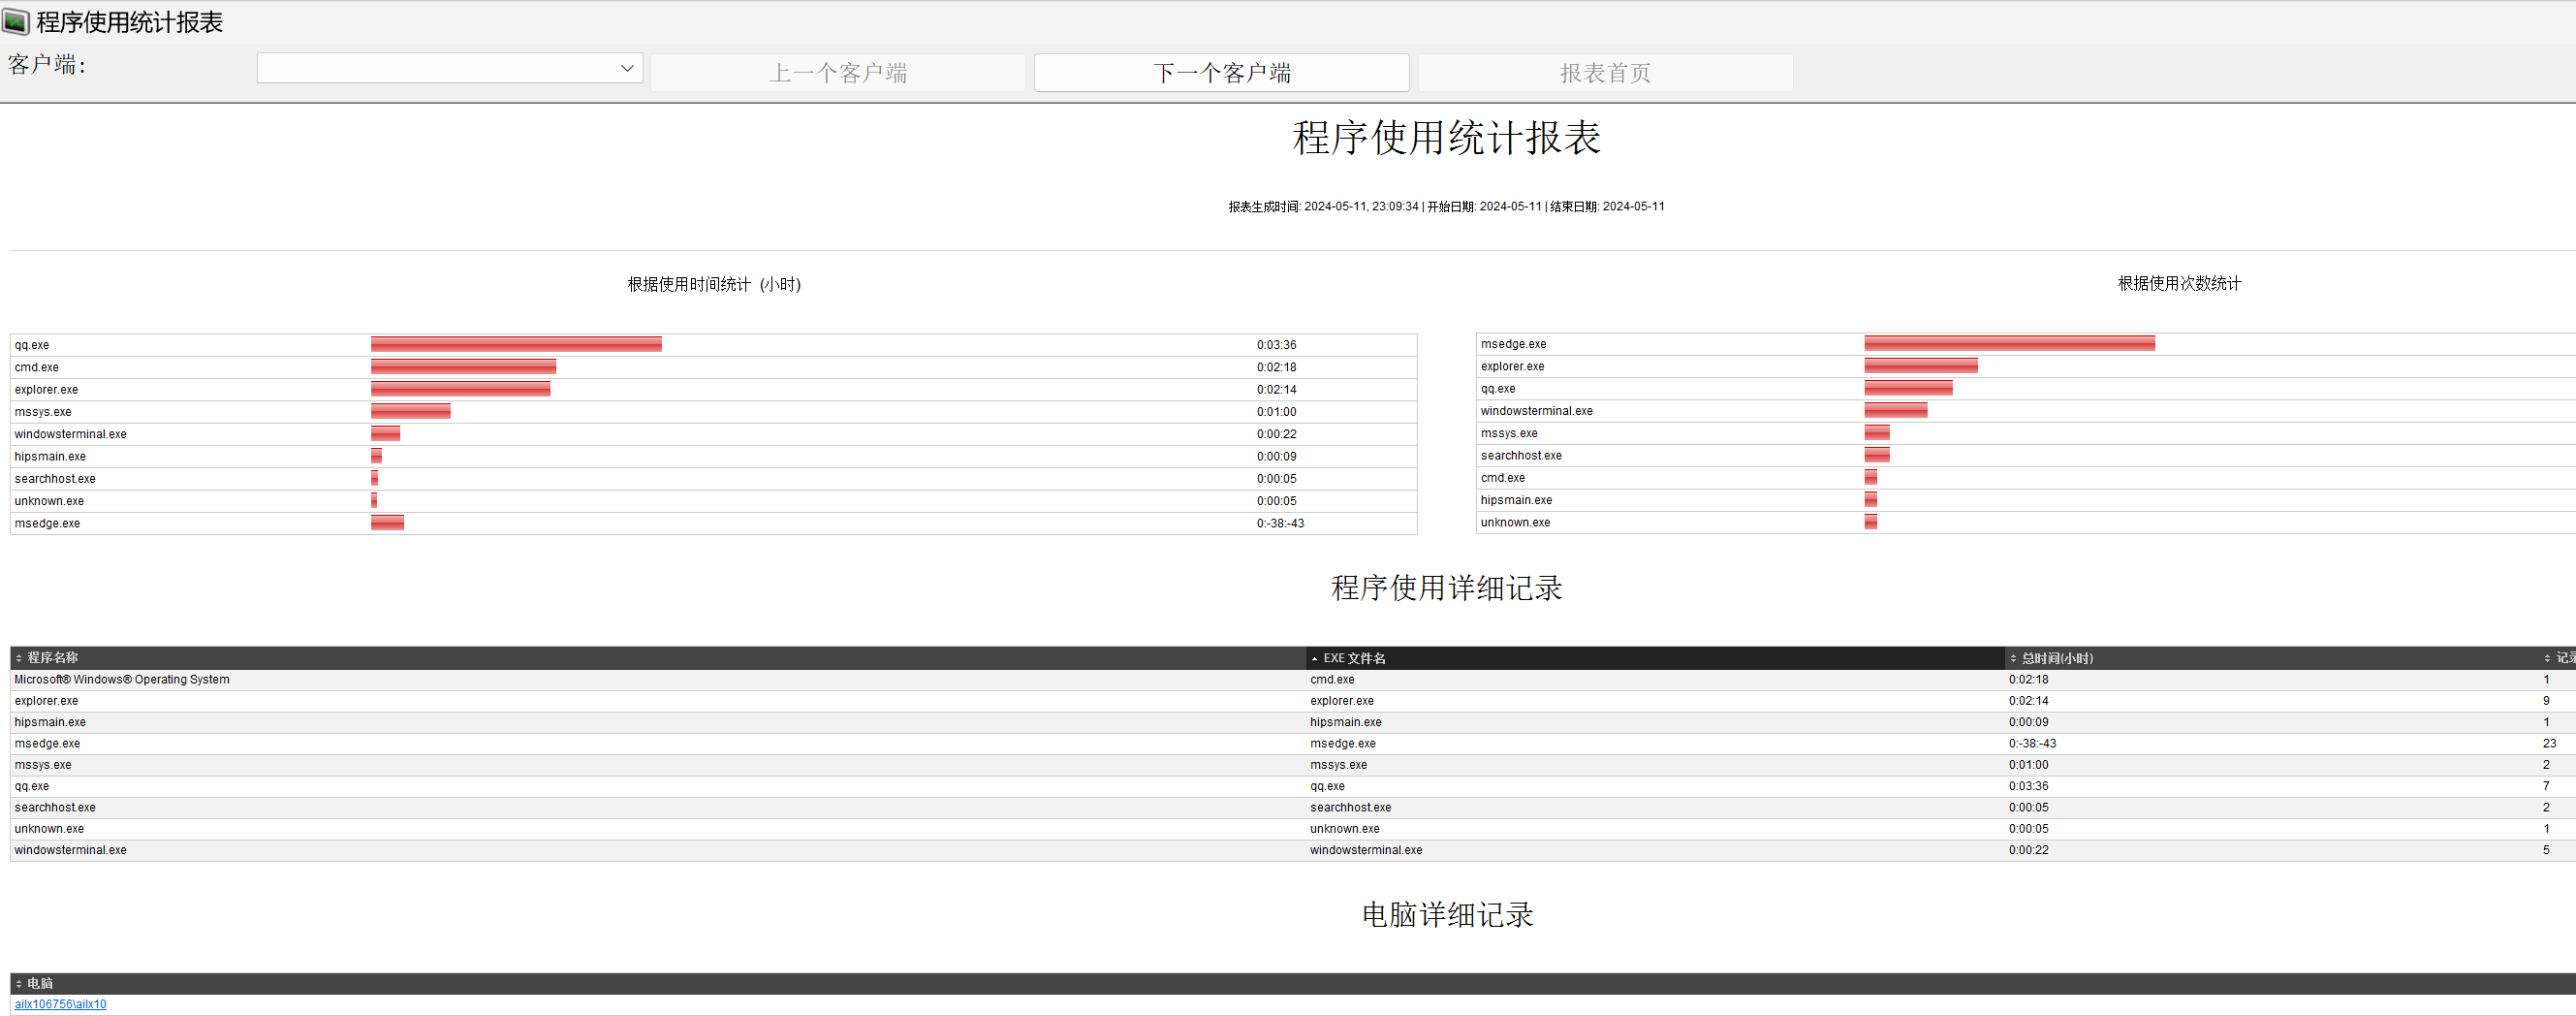Click the 下一个客户端 button
This screenshot has width=2576, height=1016.
click(x=1221, y=73)
